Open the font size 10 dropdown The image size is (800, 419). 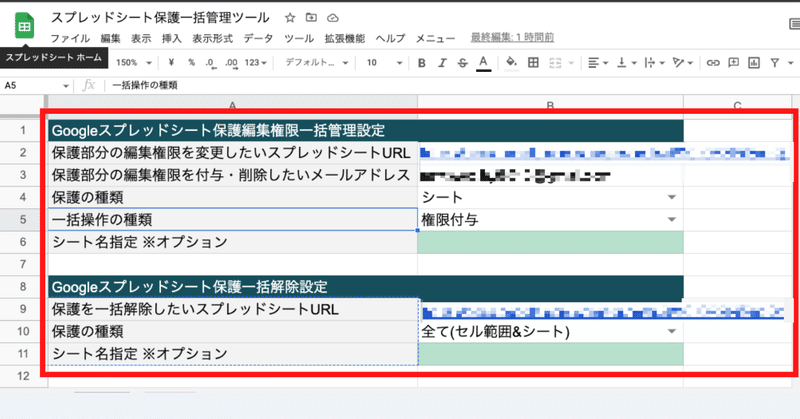[384, 62]
